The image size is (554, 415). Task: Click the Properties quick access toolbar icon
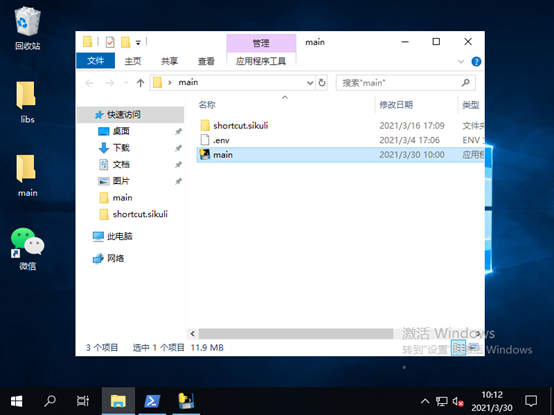coord(110,42)
